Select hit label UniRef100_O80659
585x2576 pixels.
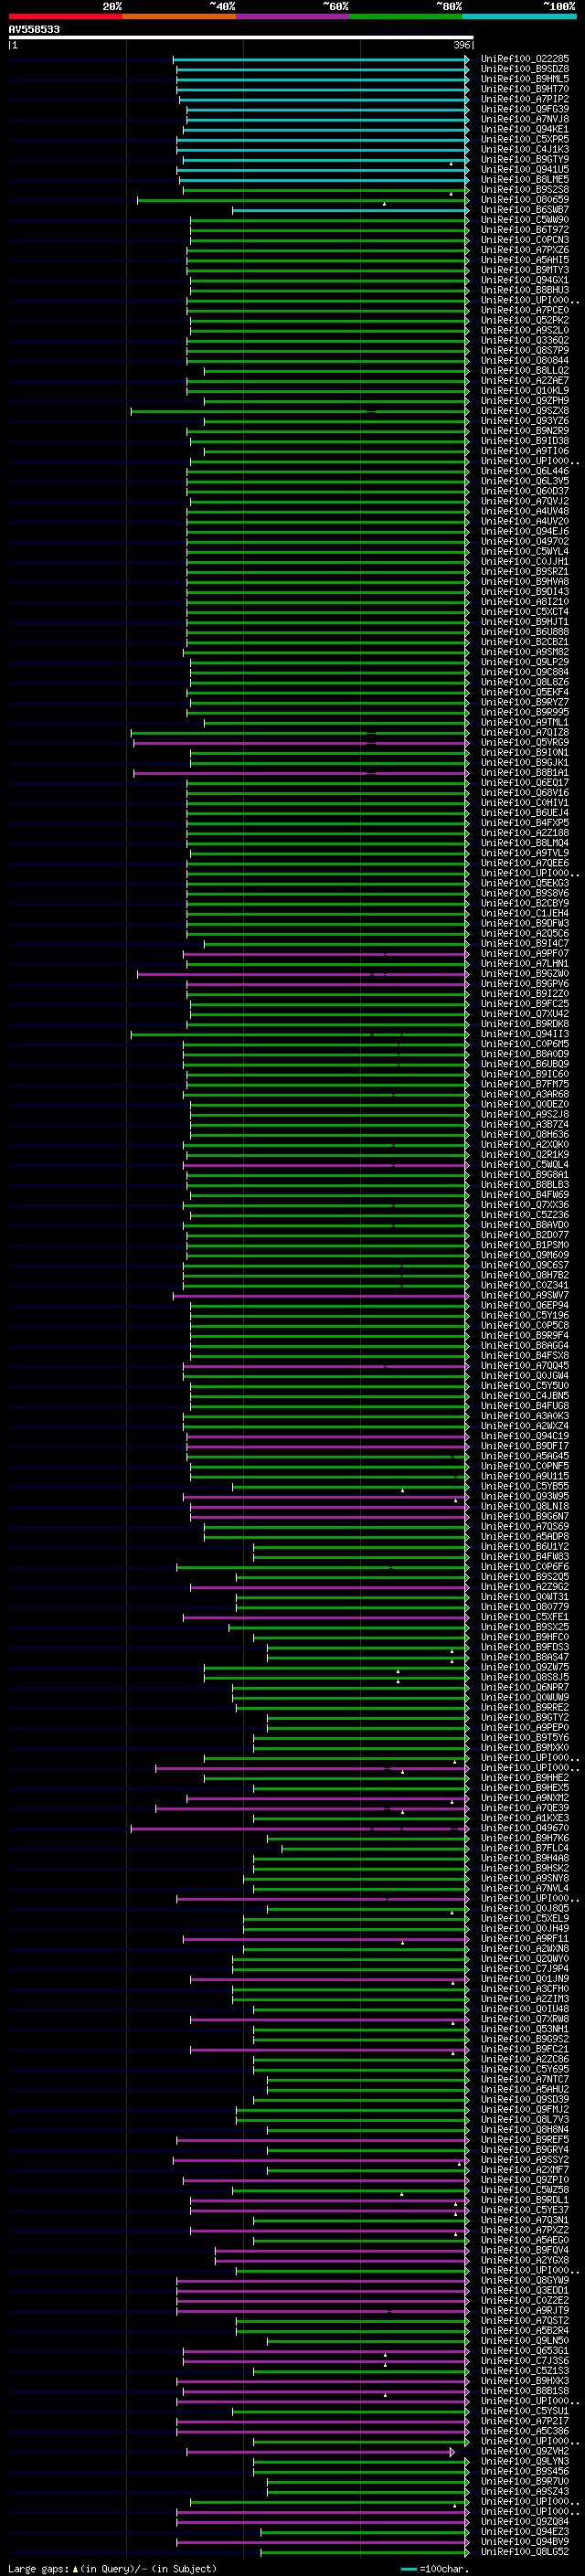[x=524, y=200]
